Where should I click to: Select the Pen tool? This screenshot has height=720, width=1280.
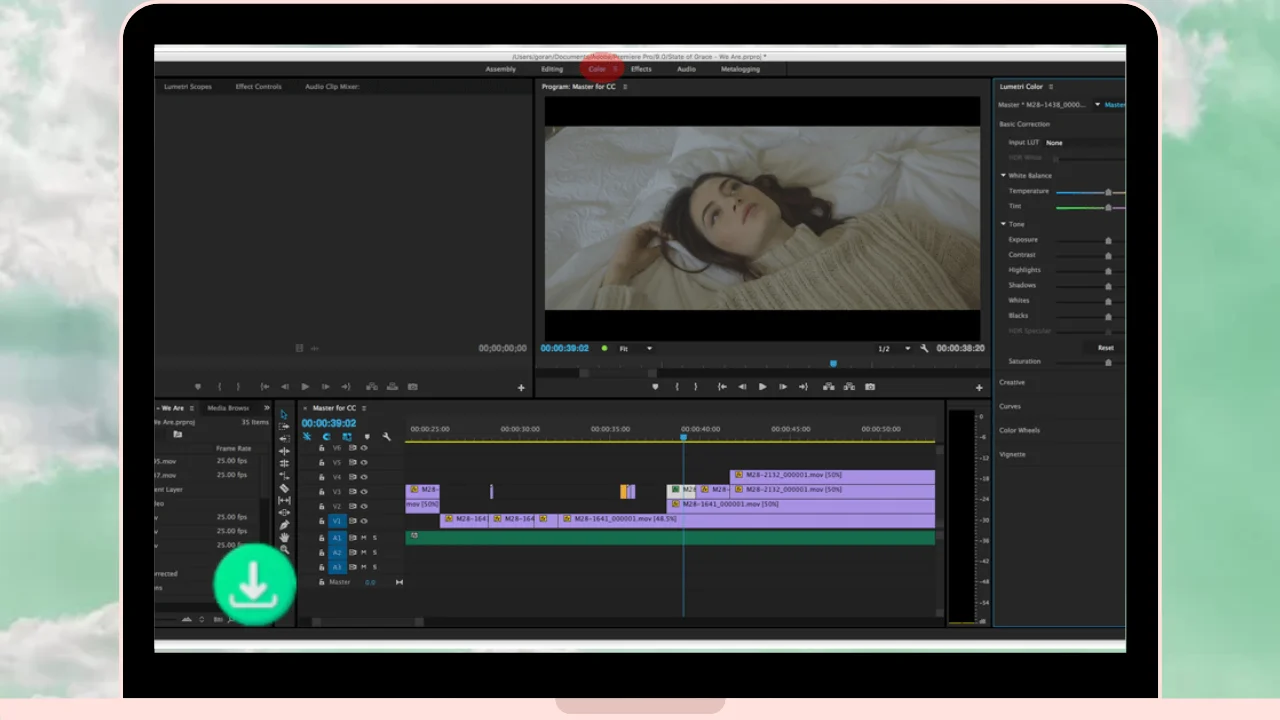pos(284,525)
